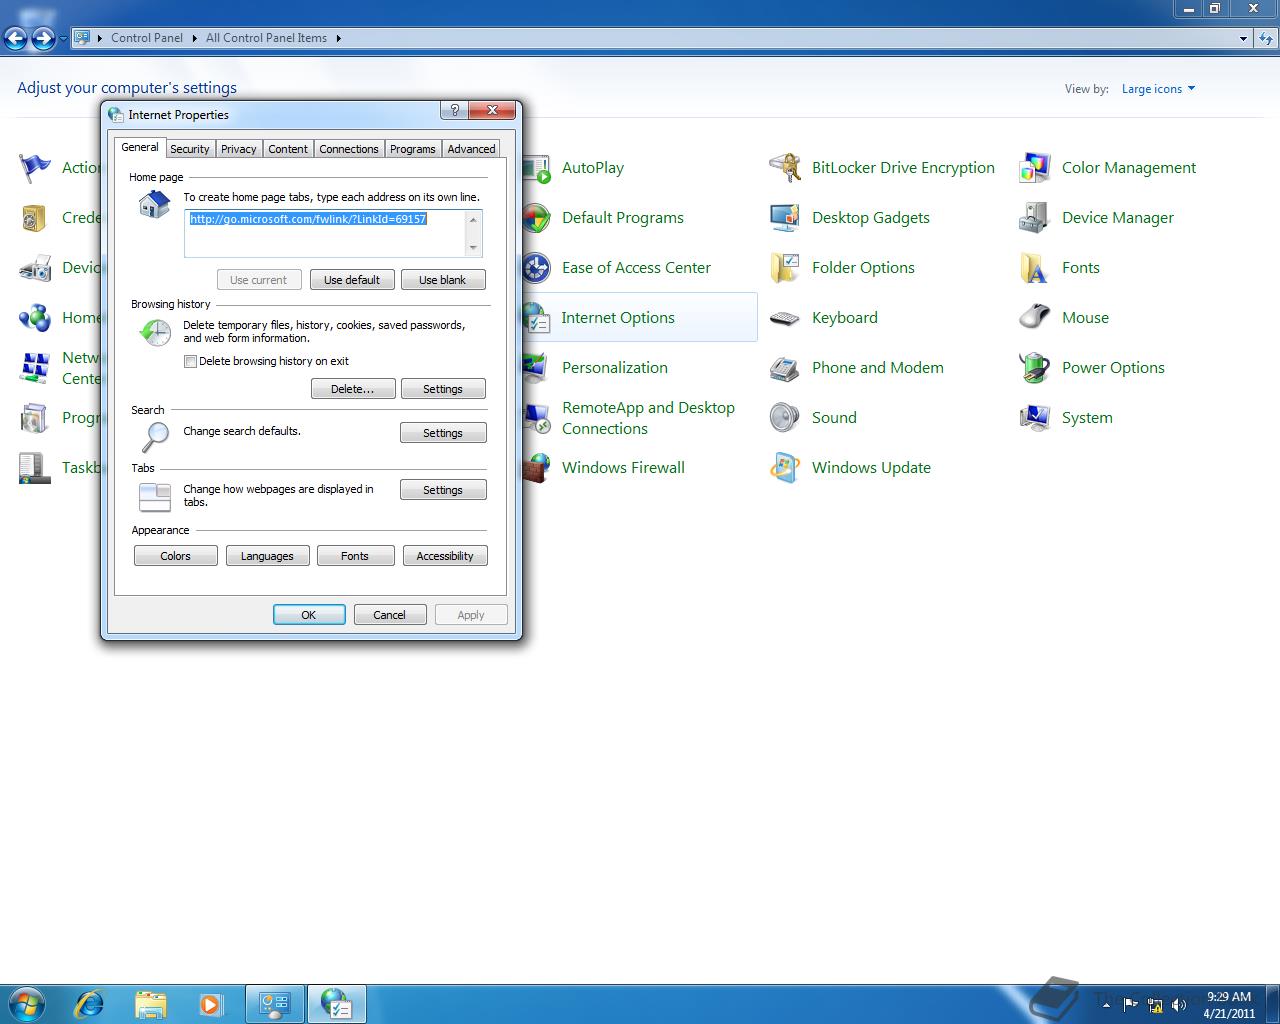Click Fonts button in Appearance section
Viewport: 1280px width, 1024px height.
point(355,556)
